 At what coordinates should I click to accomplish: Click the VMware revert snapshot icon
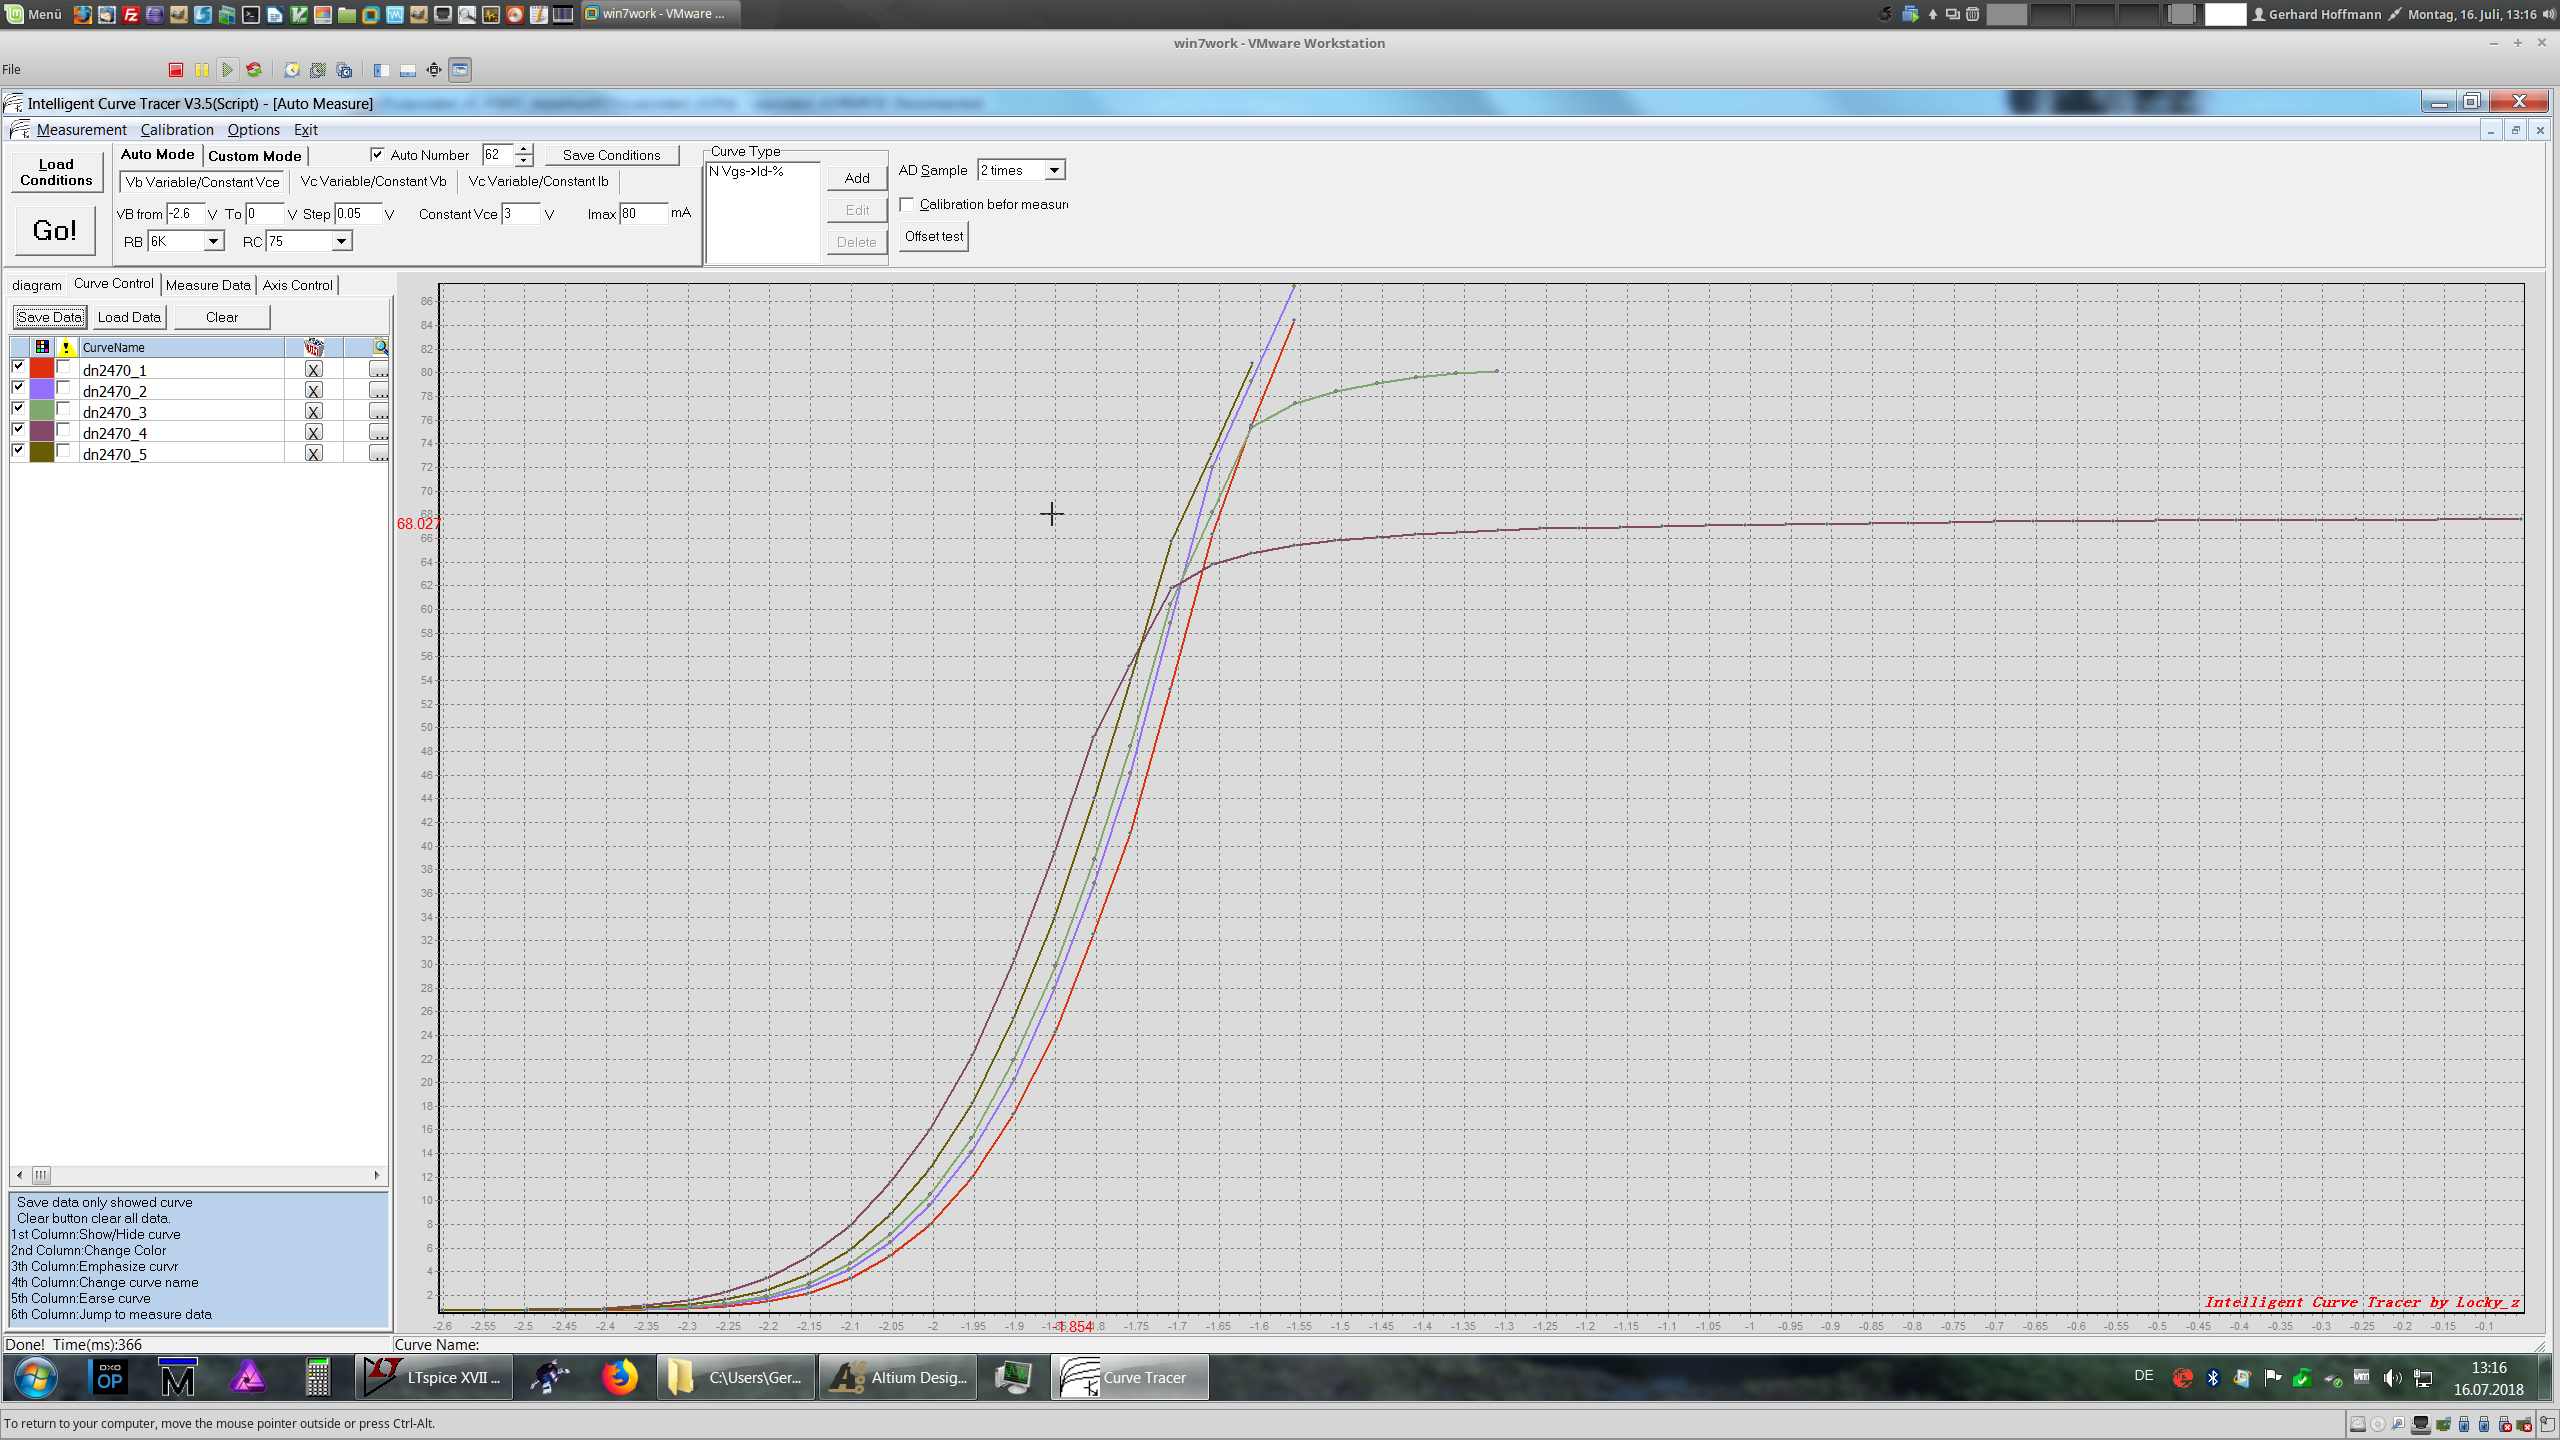pos(318,70)
